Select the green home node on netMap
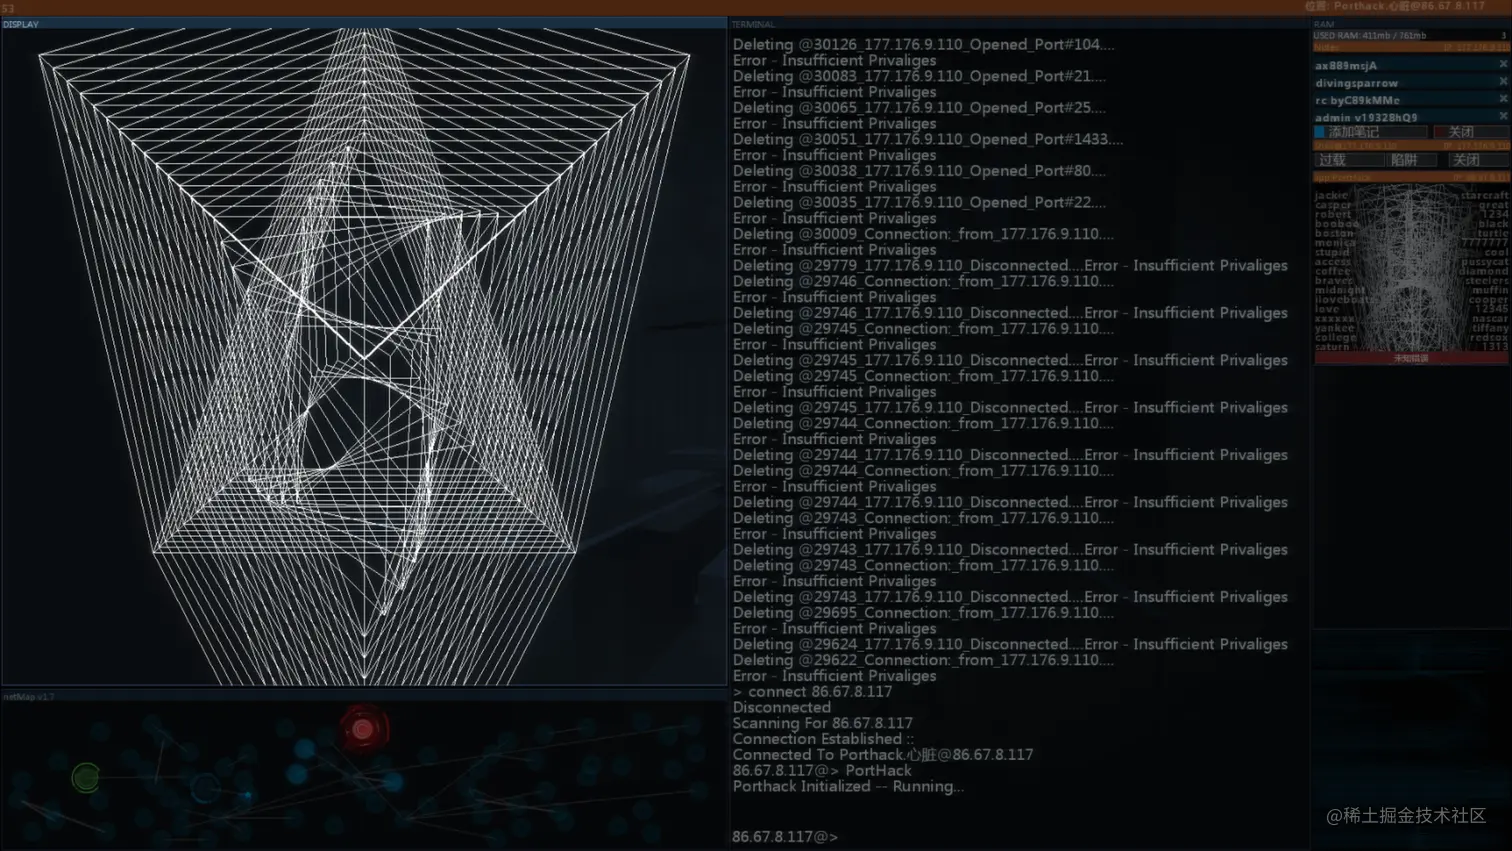The height and width of the screenshot is (851, 1512). click(x=86, y=777)
